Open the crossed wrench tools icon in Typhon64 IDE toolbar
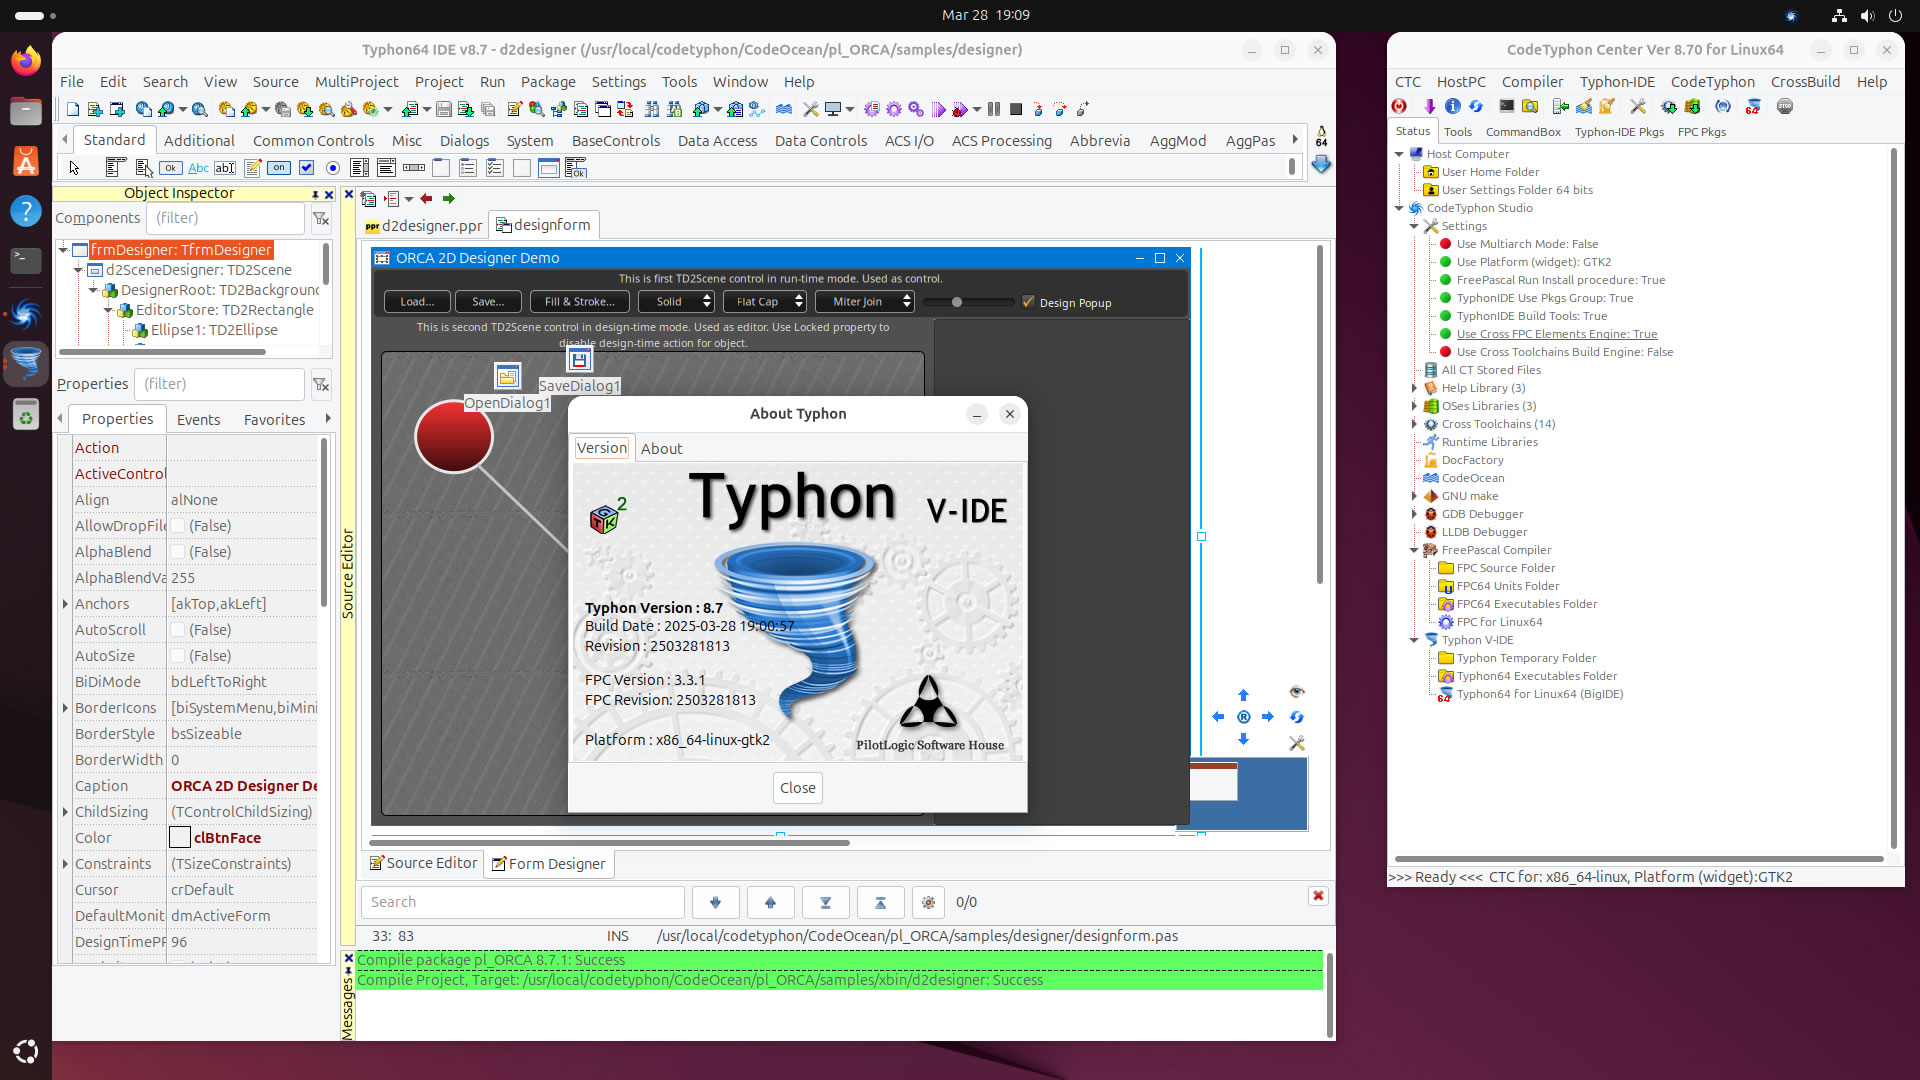The height and width of the screenshot is (1080, 1920). (810, 109)
